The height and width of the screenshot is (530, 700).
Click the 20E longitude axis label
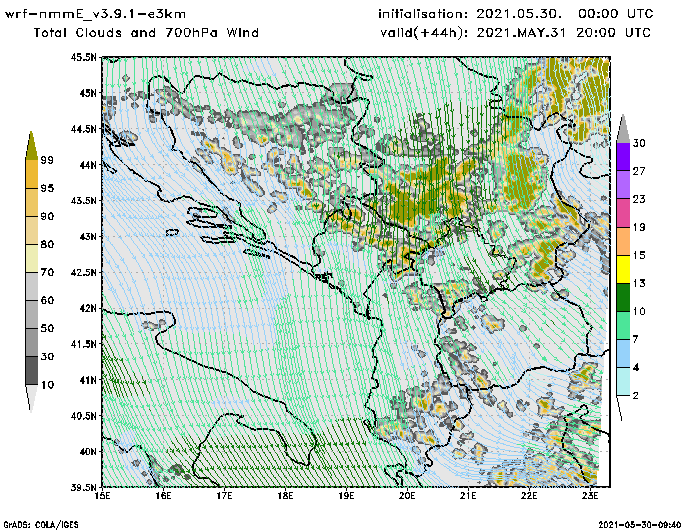[x=407, y=494]
